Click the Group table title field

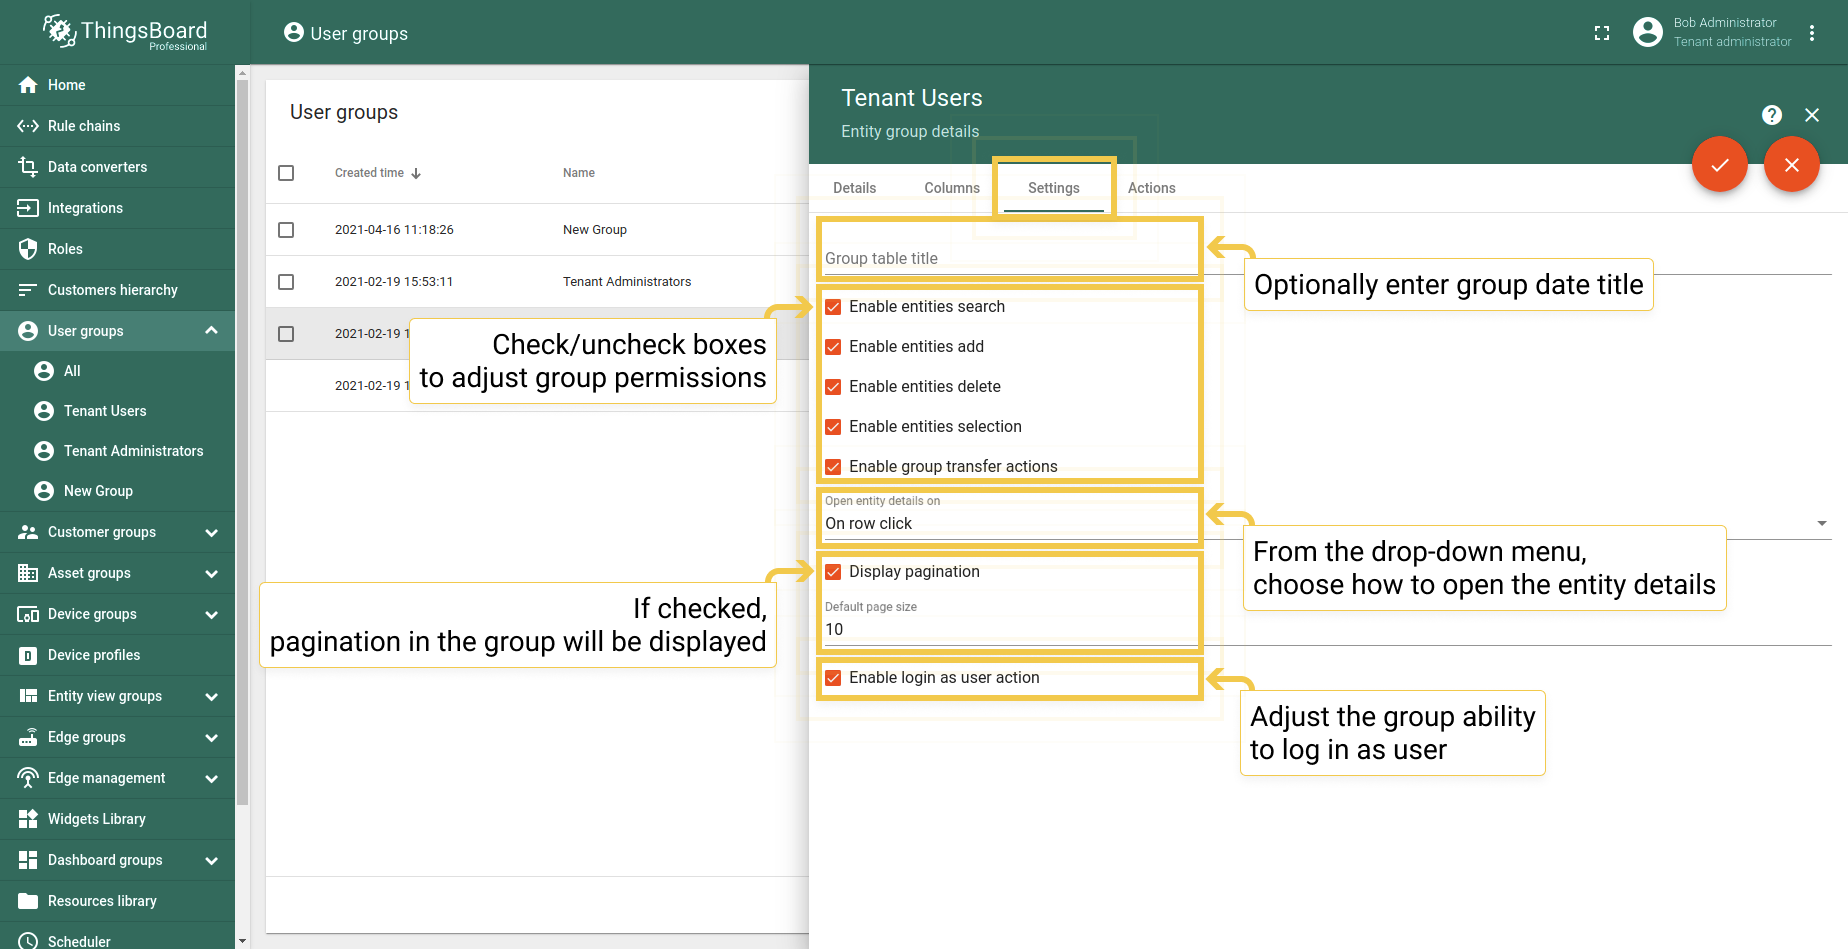coord(1328,258)
